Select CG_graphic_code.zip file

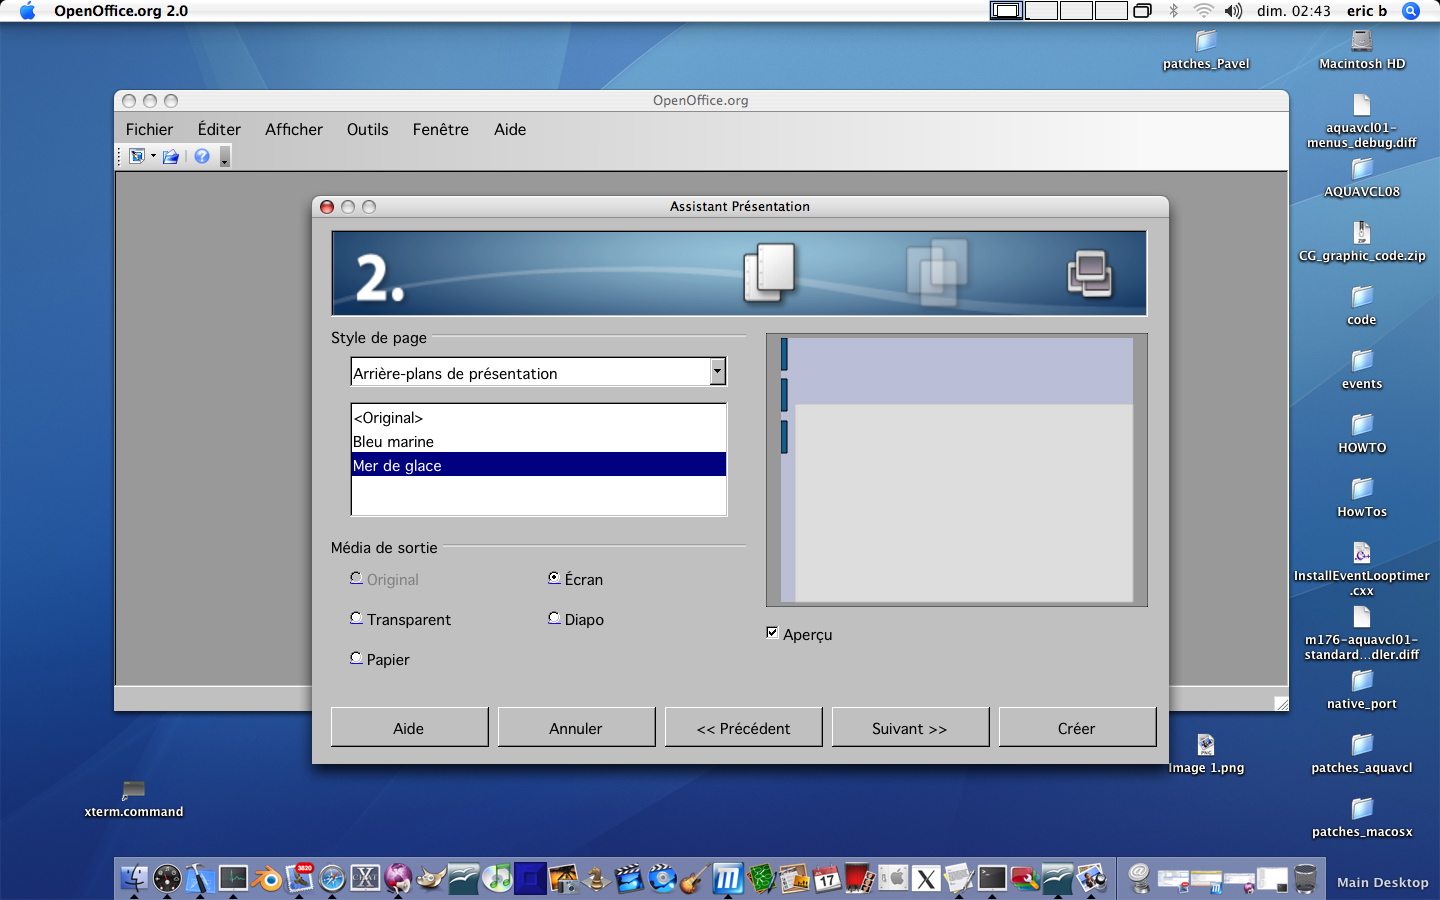point(1362,232)
